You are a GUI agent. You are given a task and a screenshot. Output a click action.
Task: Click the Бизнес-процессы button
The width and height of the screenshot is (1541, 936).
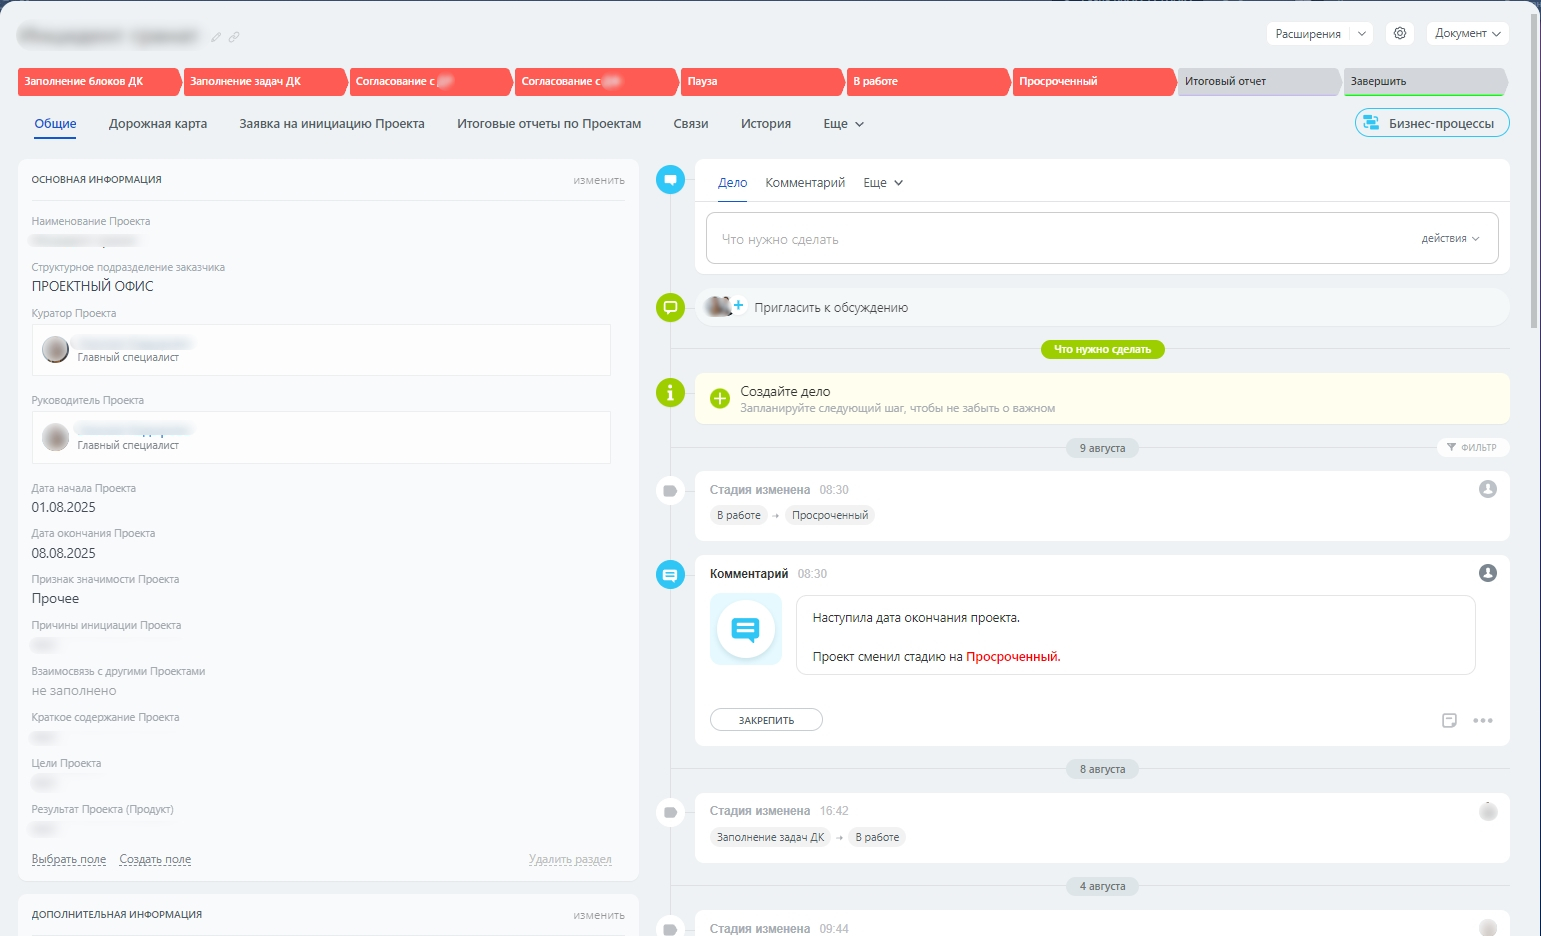pyautogui.click(x=1432, y=123)
